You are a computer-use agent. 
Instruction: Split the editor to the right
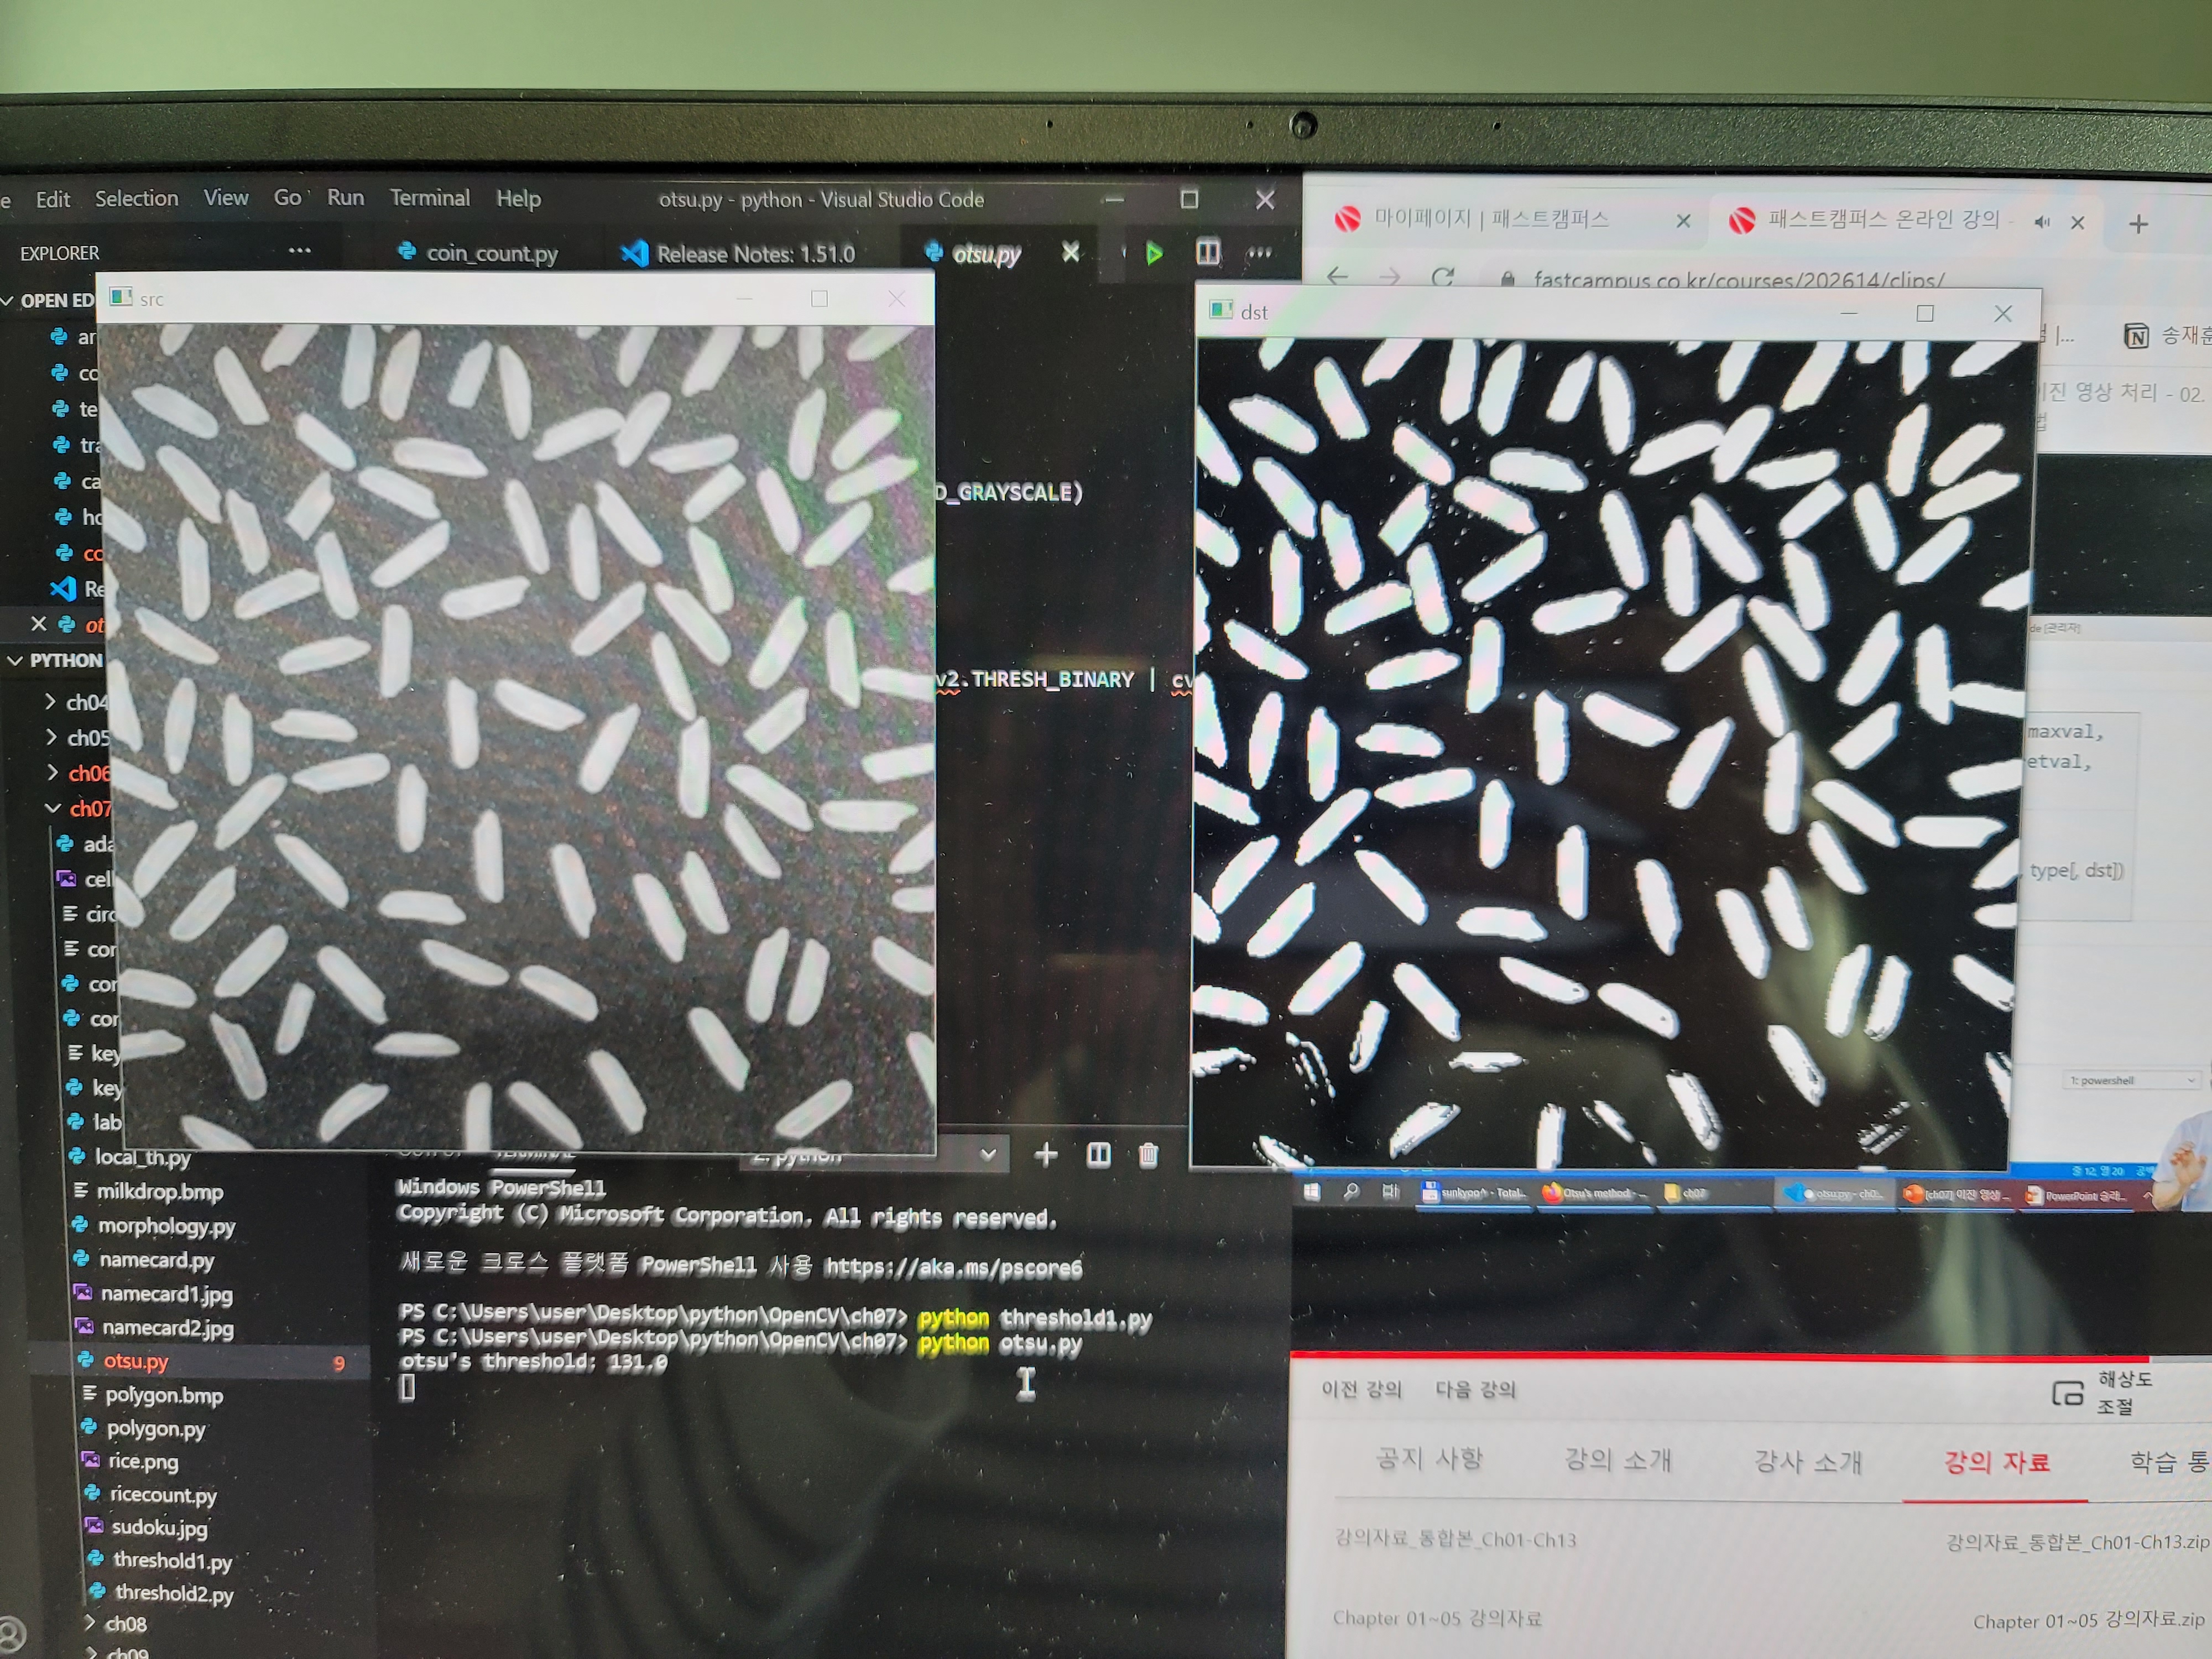click(x=1207, y=252)
